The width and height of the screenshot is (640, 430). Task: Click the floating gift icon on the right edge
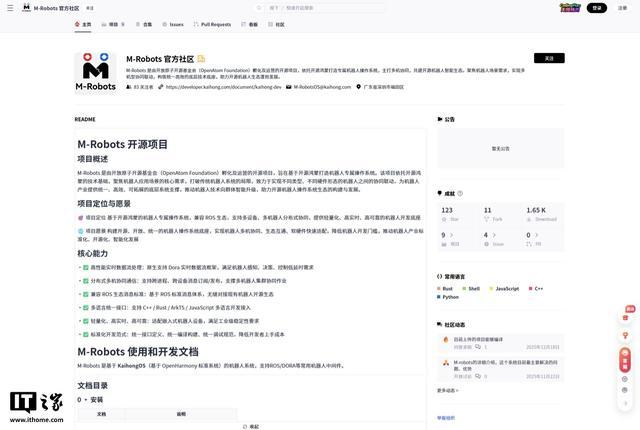point(625,317)
